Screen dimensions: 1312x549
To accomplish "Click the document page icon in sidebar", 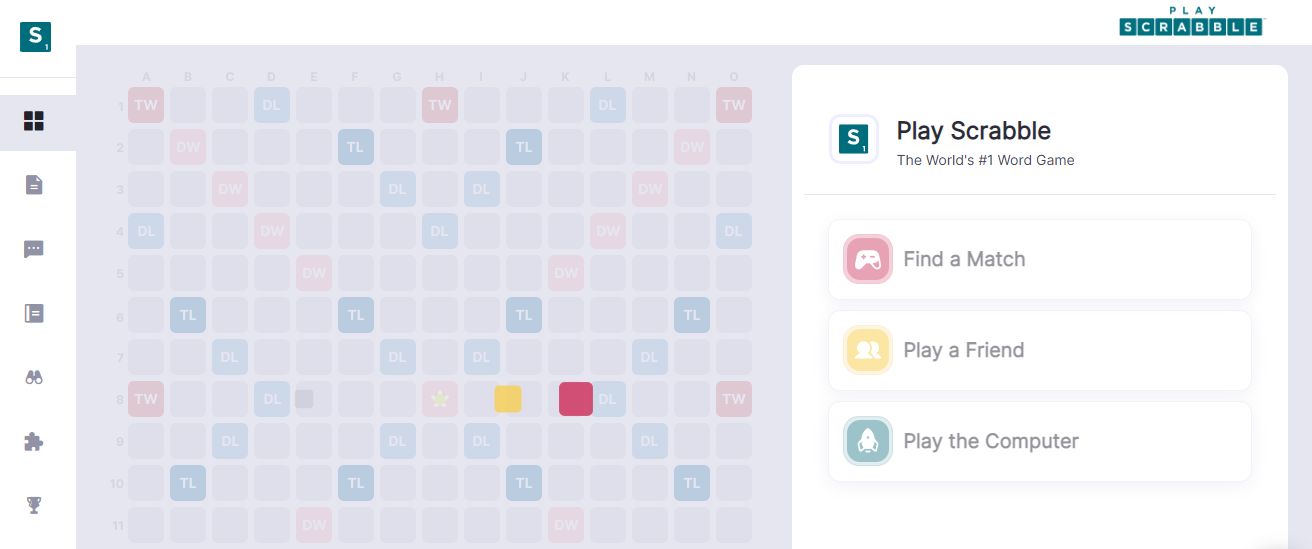I will [x=34, y=185].
